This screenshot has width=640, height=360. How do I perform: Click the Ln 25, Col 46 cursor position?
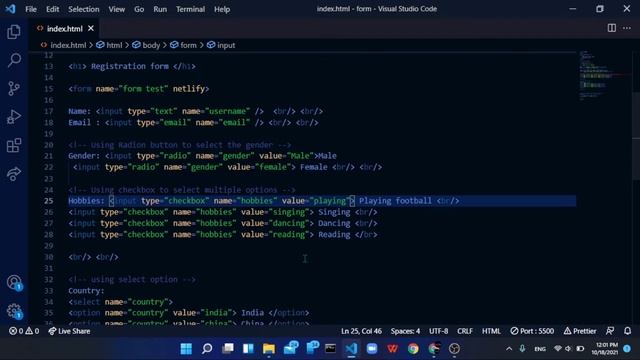click(x=361, y=331)
